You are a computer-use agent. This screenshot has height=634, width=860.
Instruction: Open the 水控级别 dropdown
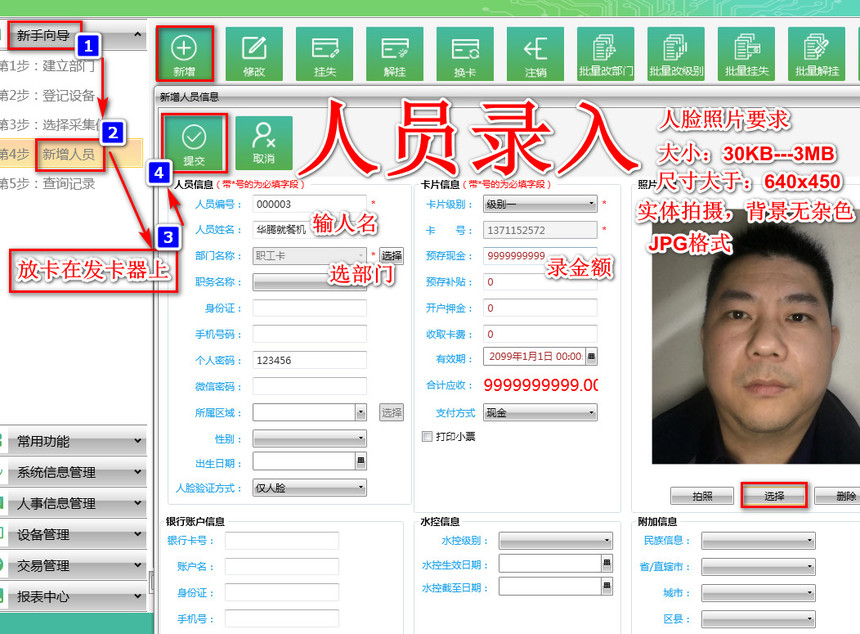(556, 541)
